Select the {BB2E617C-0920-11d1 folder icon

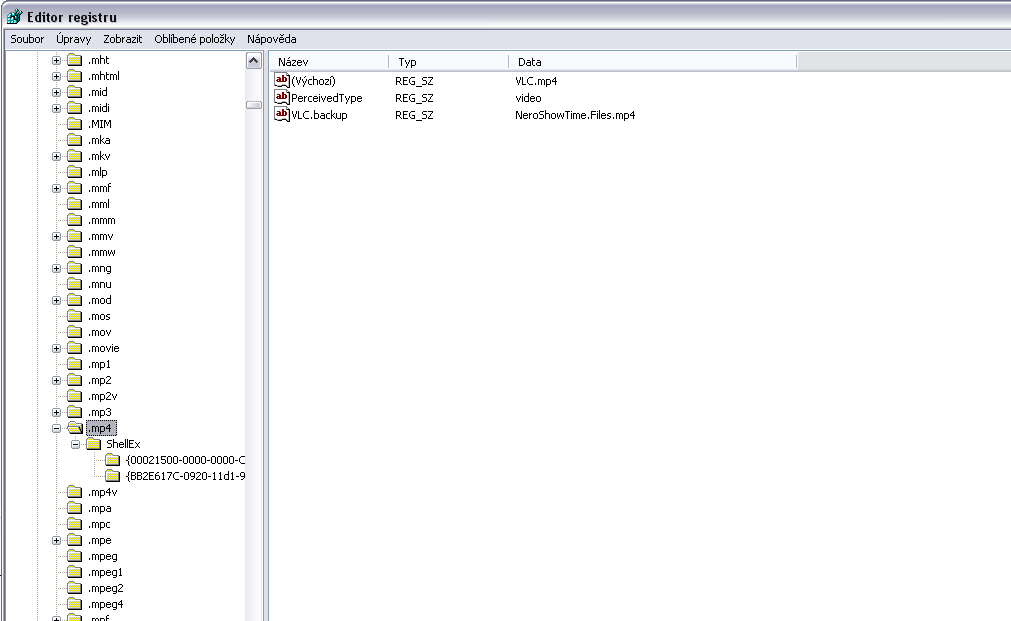(x=113, y=476)
